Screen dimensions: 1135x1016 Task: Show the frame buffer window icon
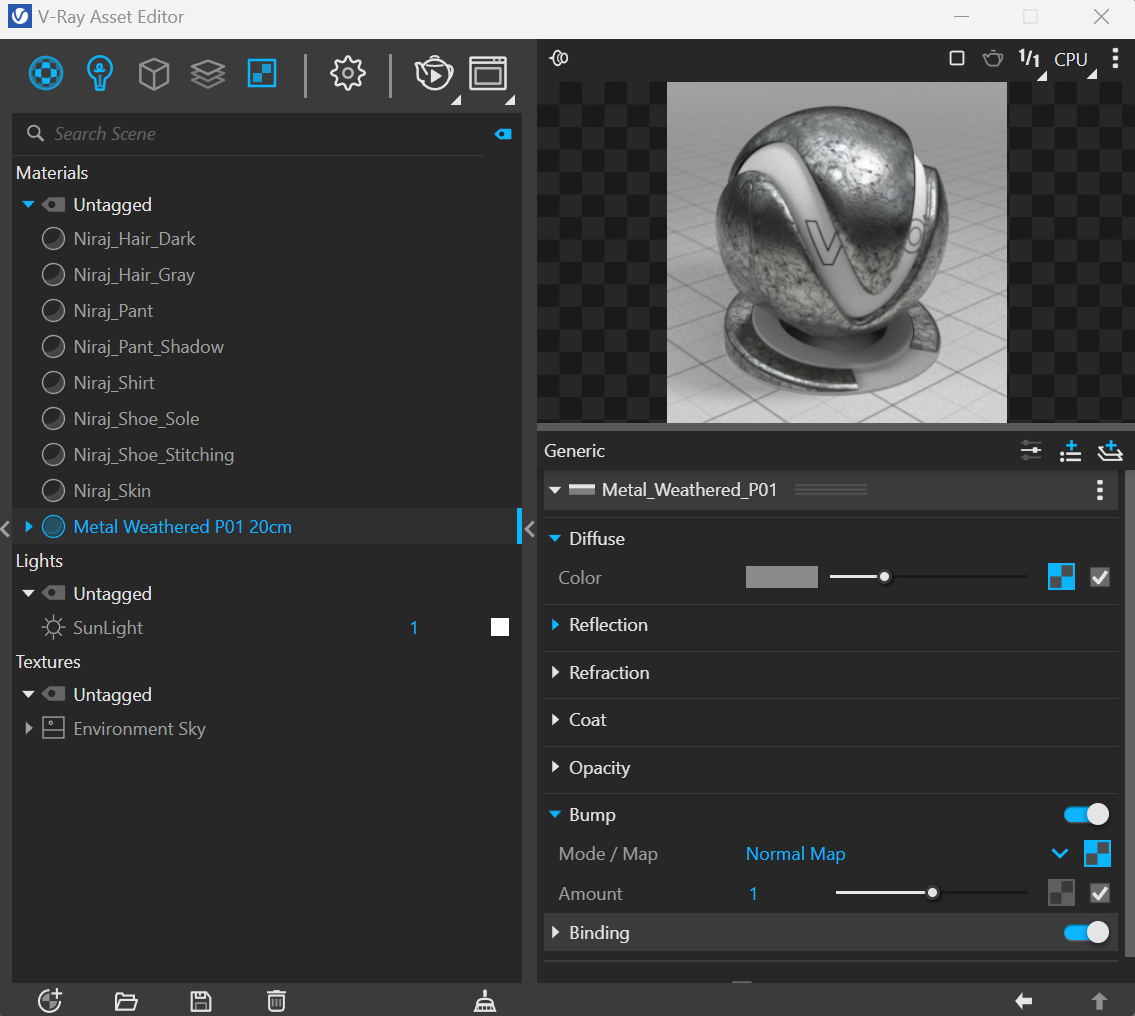(488, 73)
